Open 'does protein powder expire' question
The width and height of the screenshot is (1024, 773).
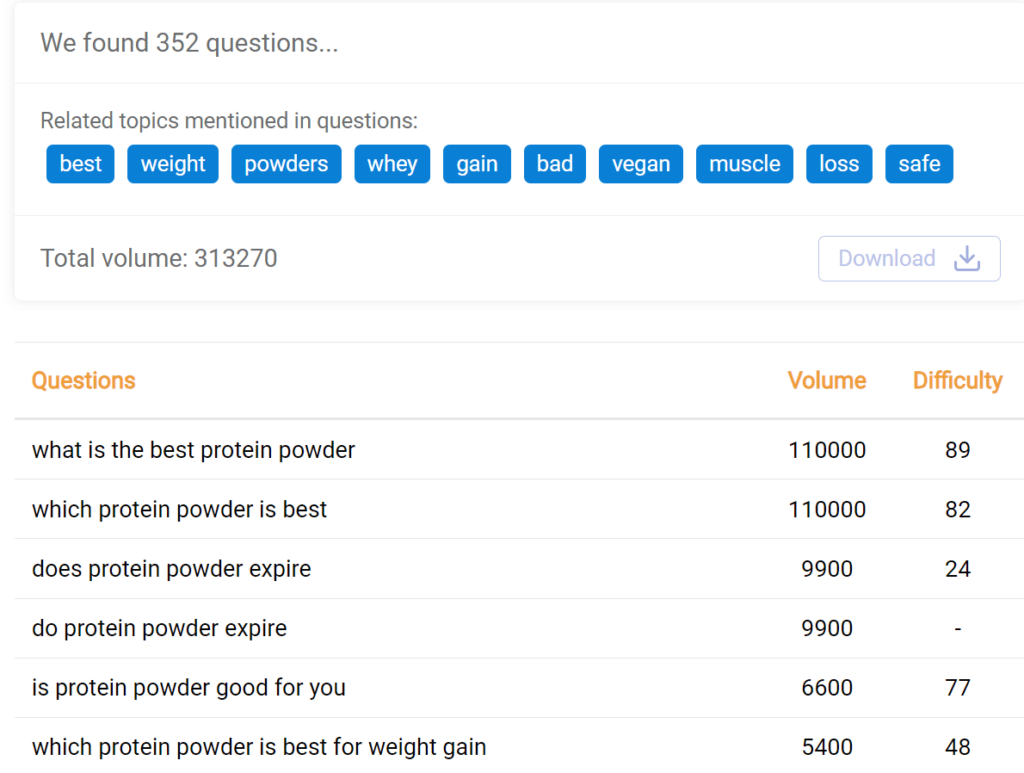(x=173, y=568)
